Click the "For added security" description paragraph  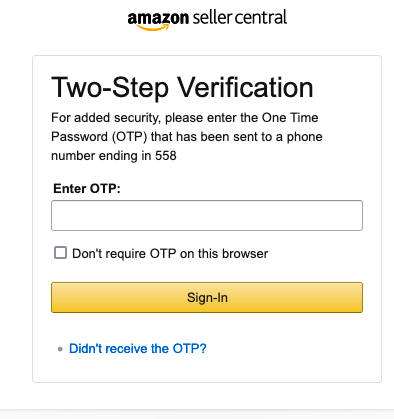[187, 137]
